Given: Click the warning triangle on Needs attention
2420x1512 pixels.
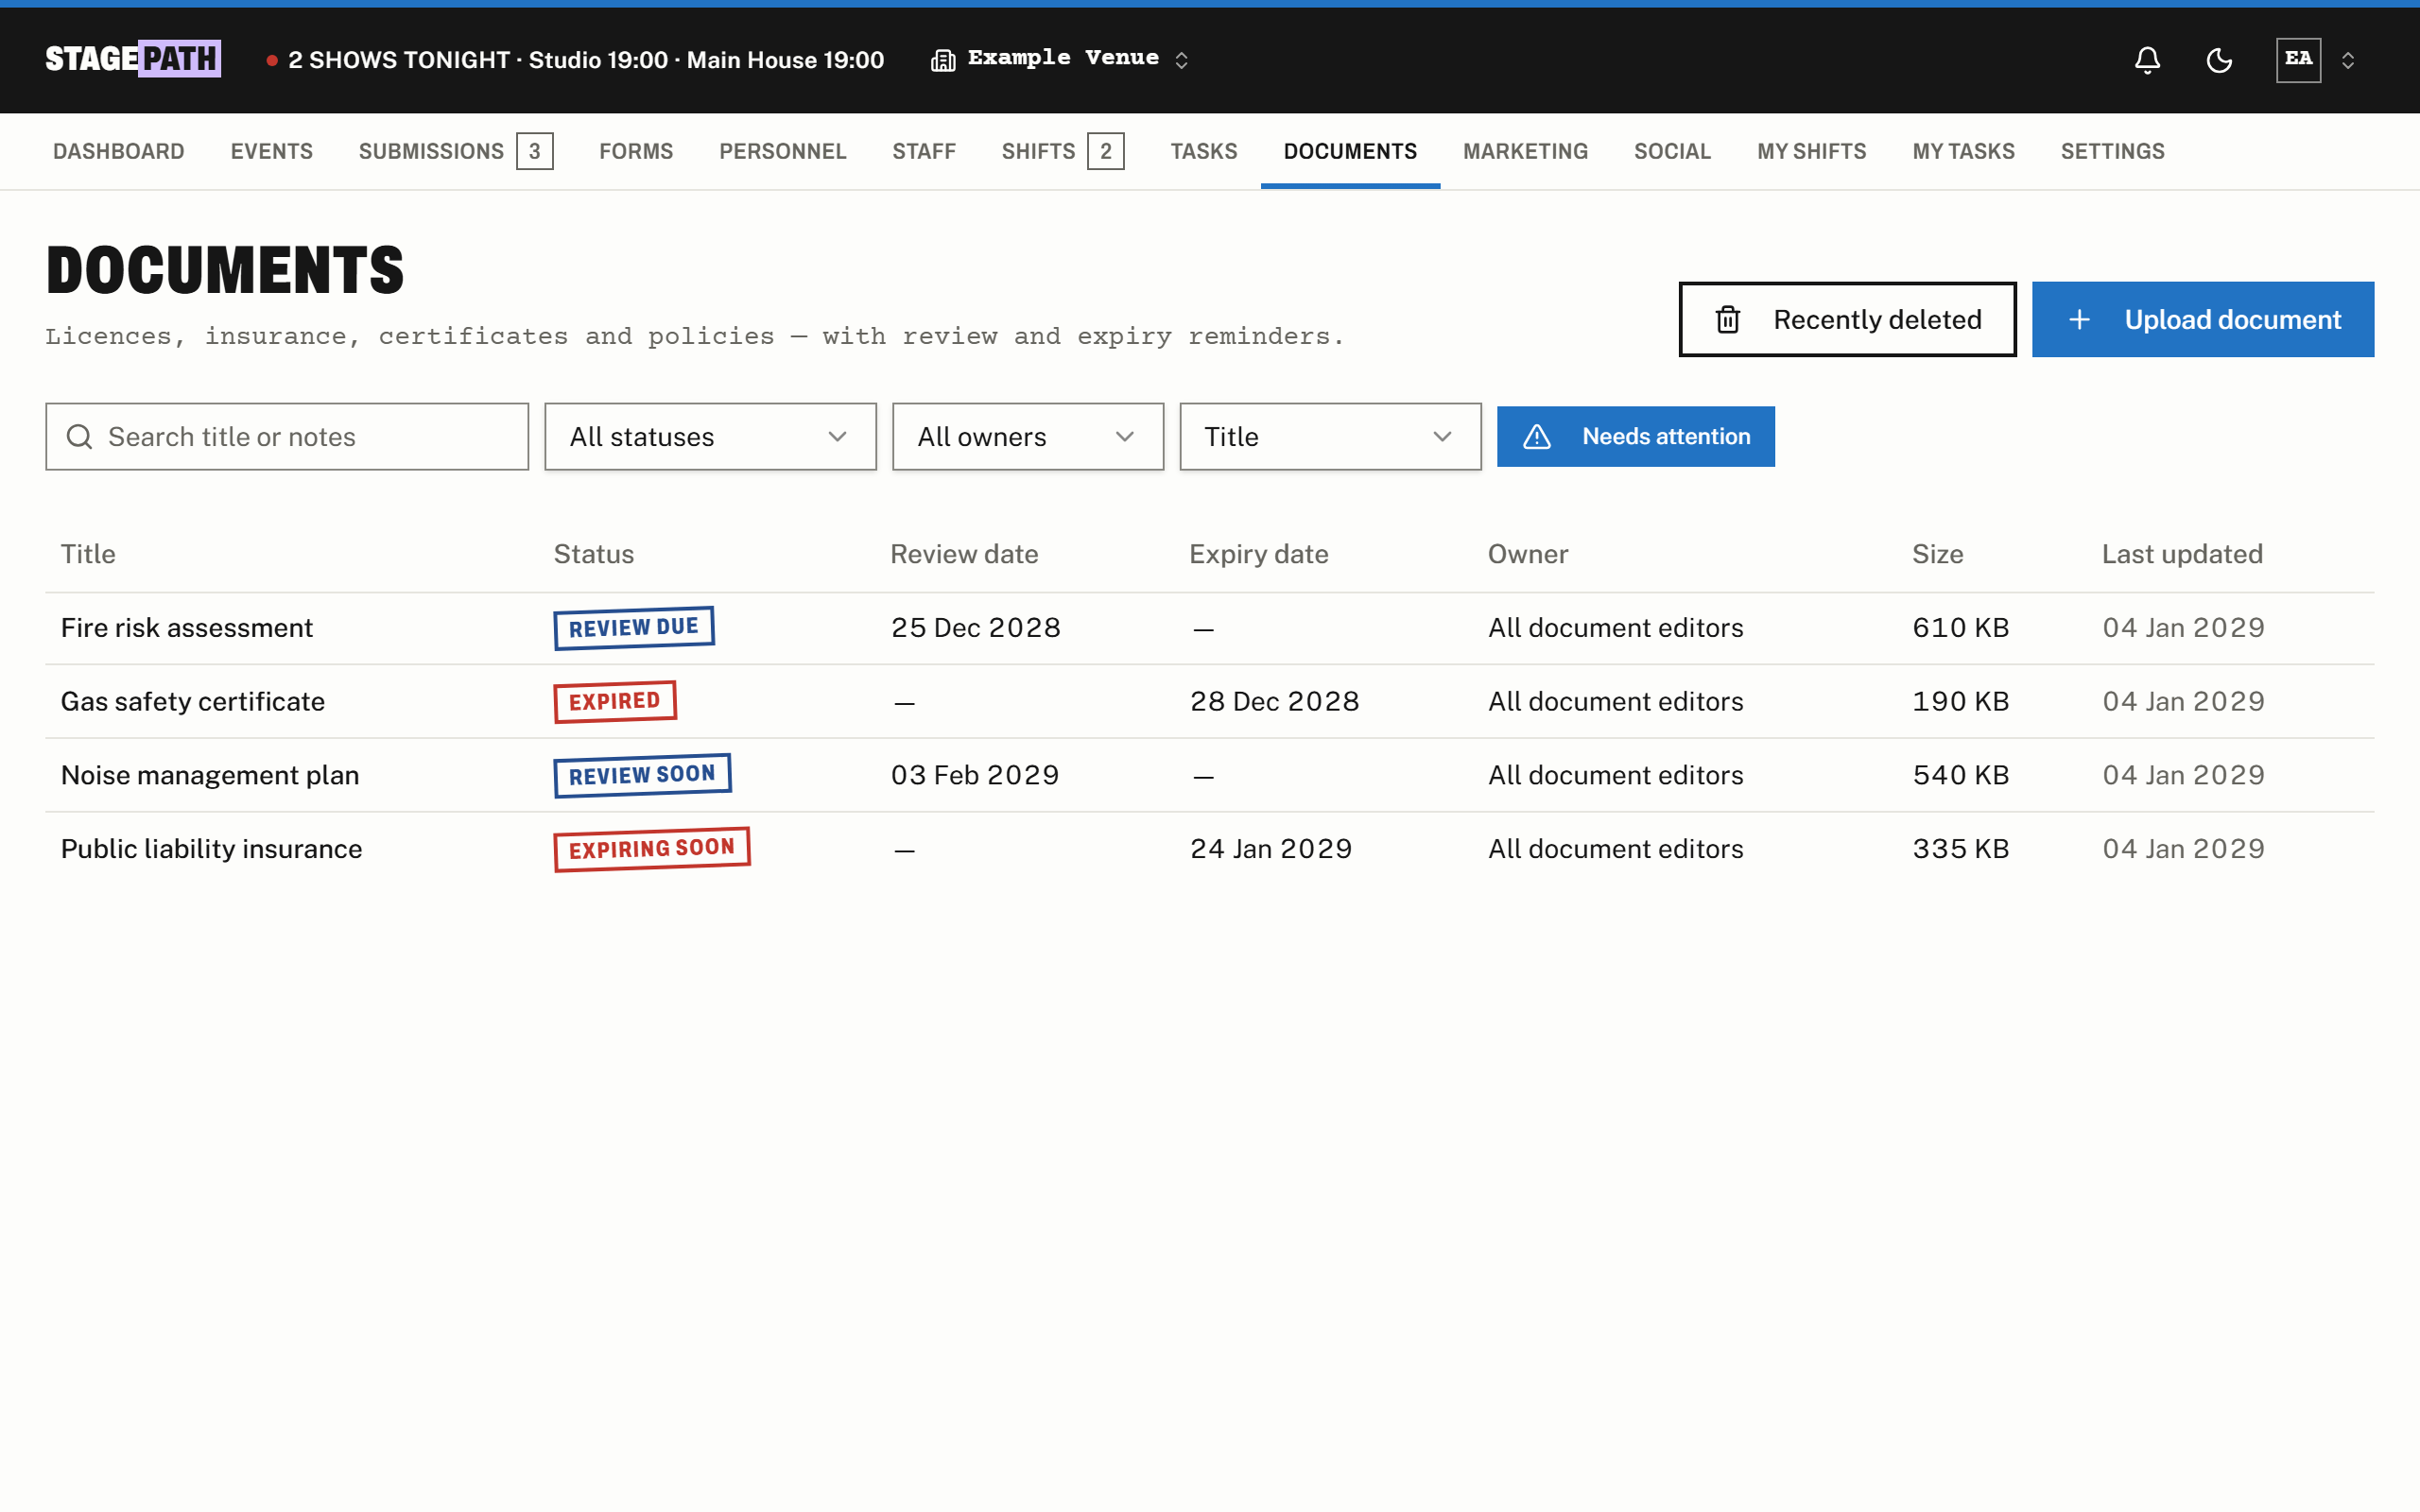Looking at the screenshot, I should [x=1537, y=437].
